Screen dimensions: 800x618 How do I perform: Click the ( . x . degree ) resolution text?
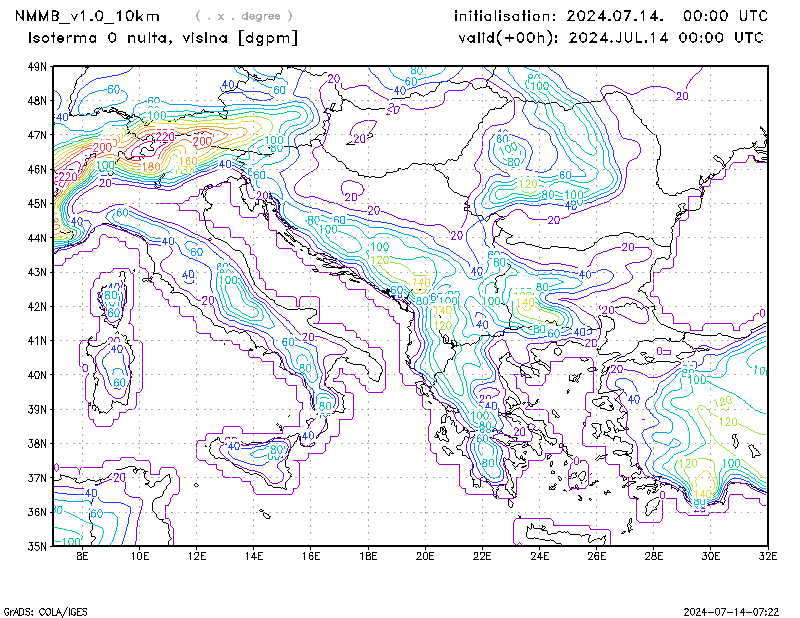[245, 16]
